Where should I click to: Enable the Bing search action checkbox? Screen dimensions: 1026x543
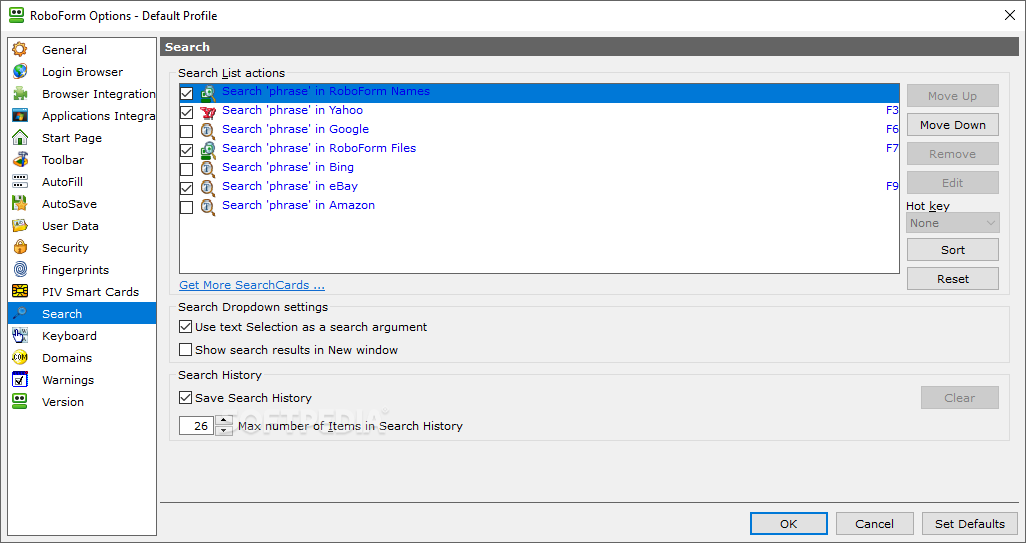186,169
